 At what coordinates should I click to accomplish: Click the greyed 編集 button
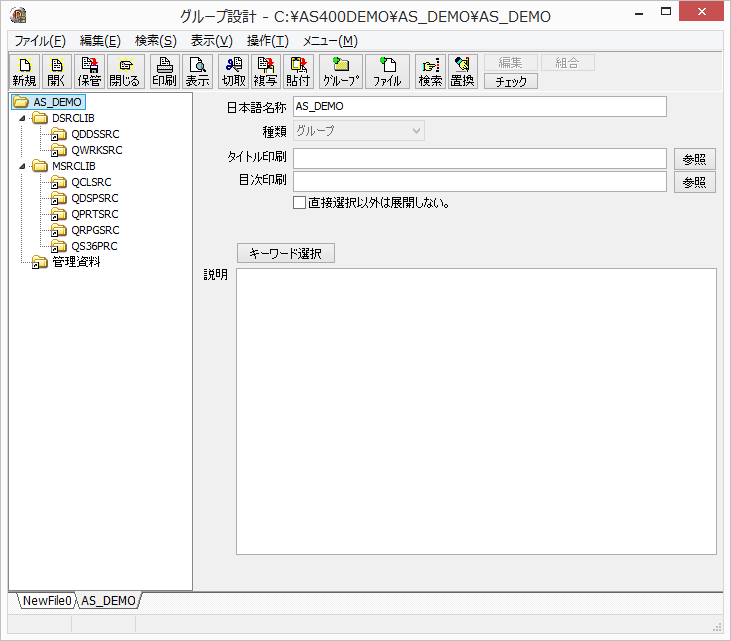[x=511, y=62]
